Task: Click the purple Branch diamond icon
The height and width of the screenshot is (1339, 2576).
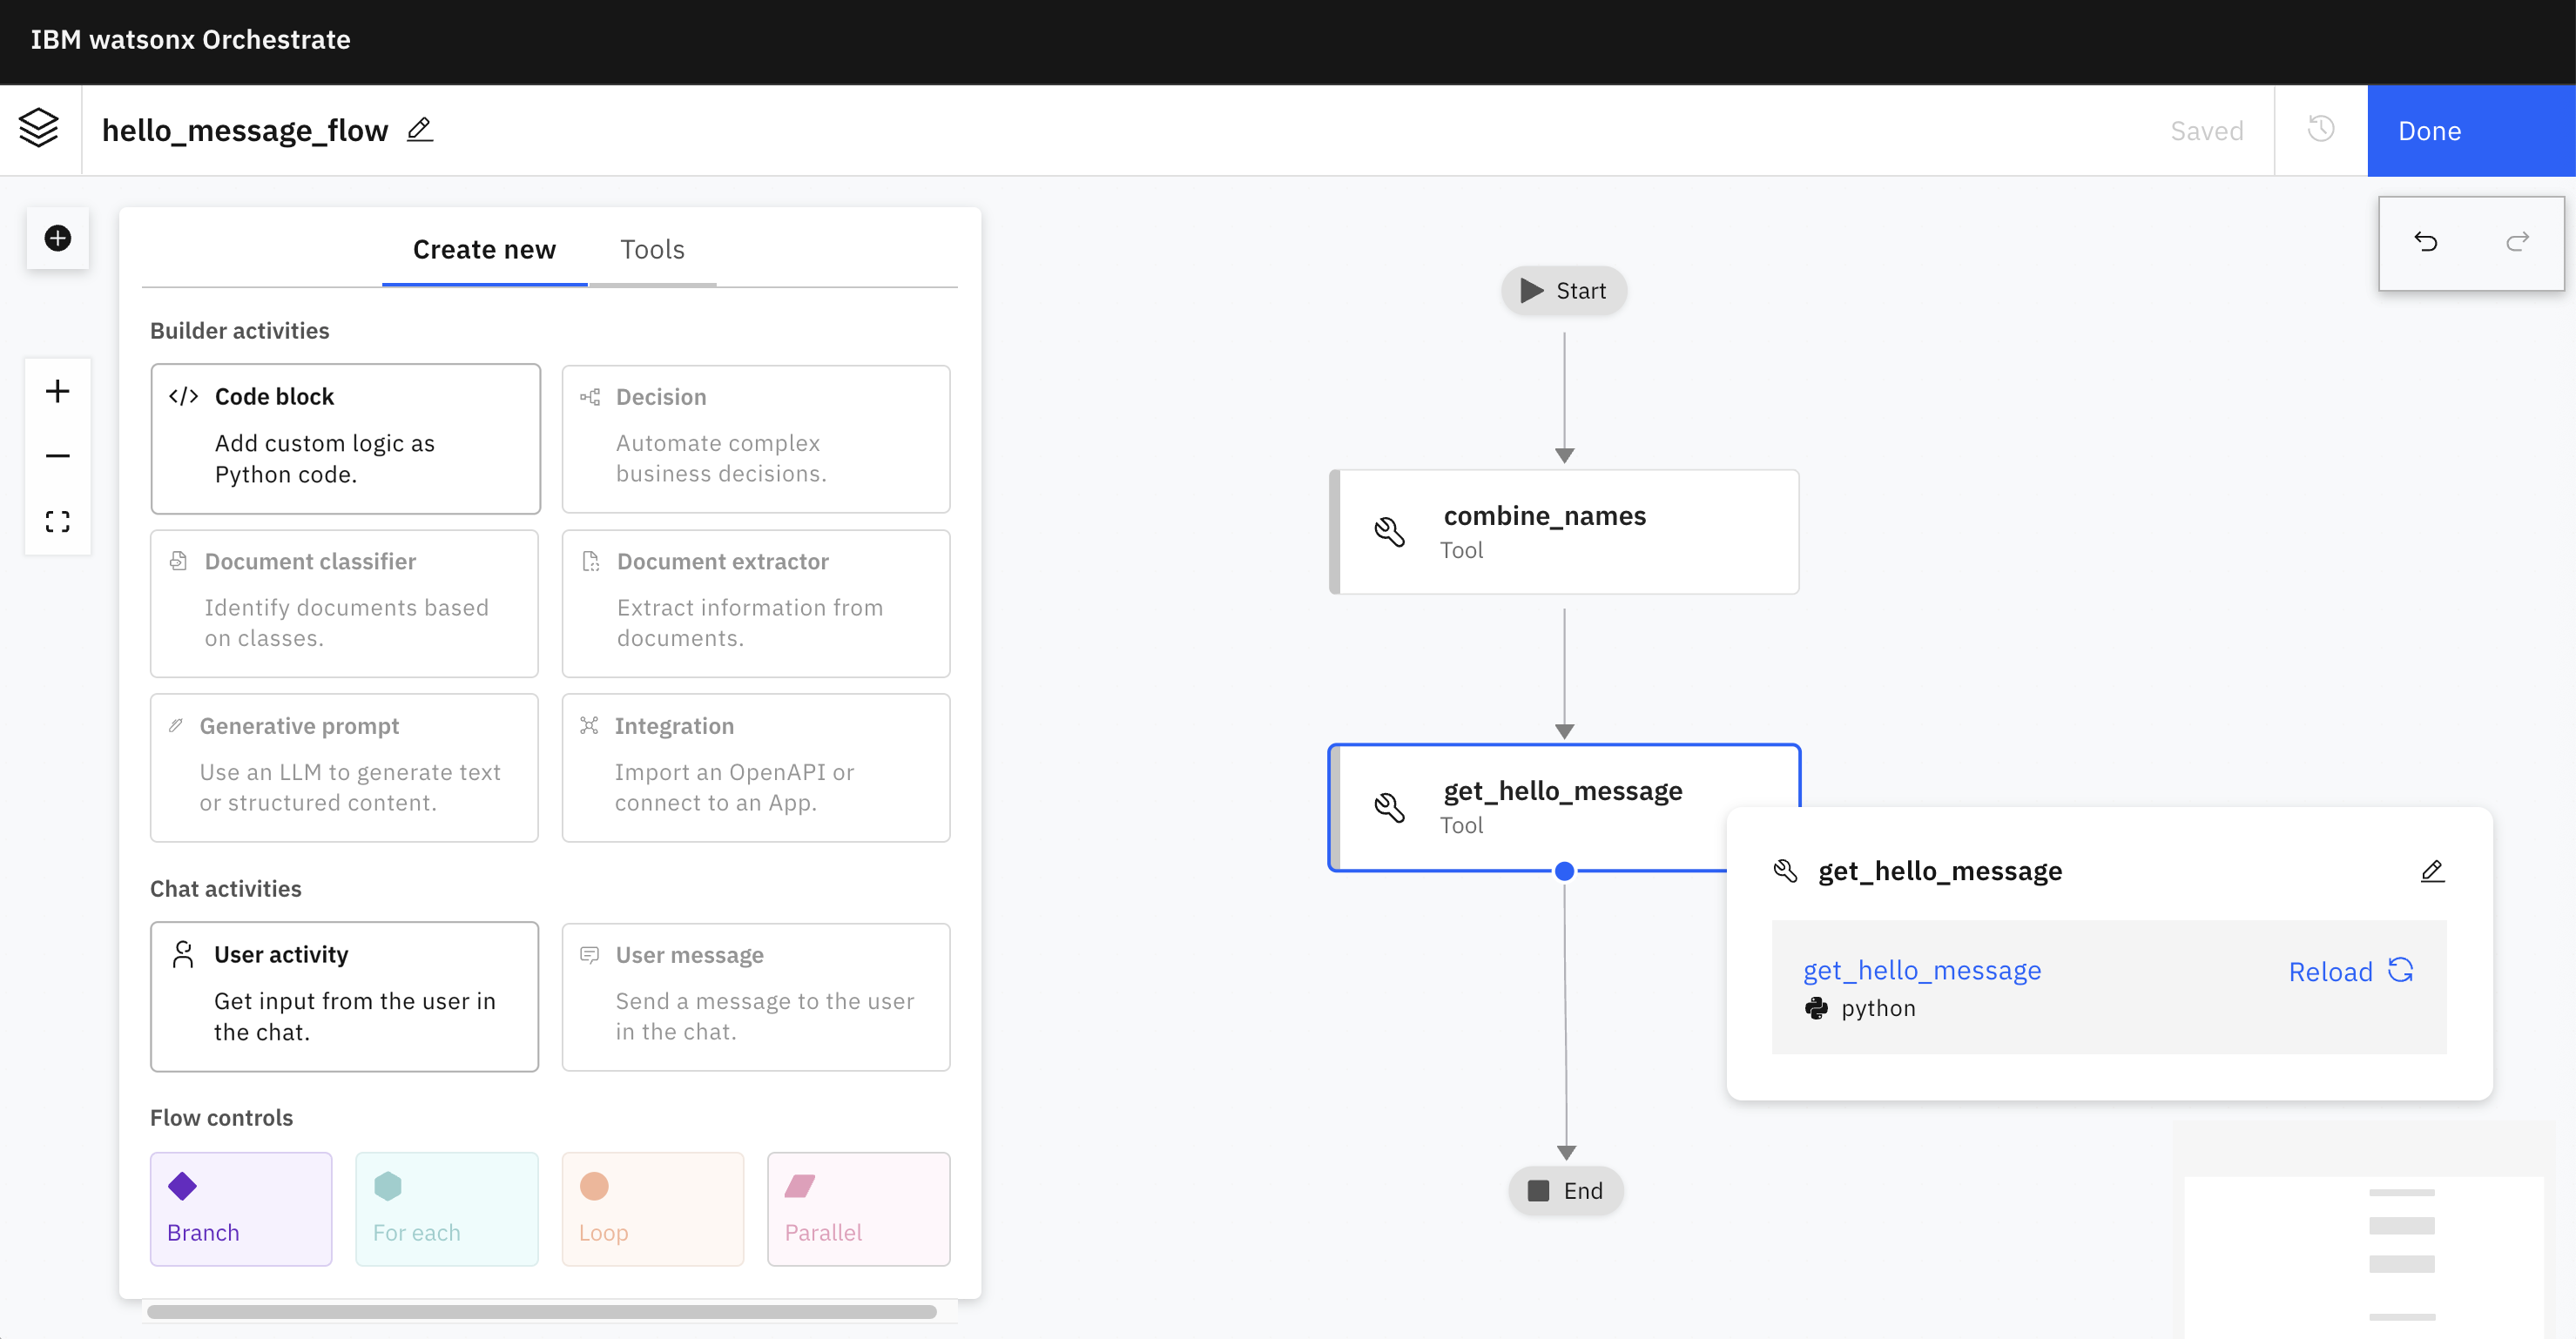Action: click(183, 1187)
